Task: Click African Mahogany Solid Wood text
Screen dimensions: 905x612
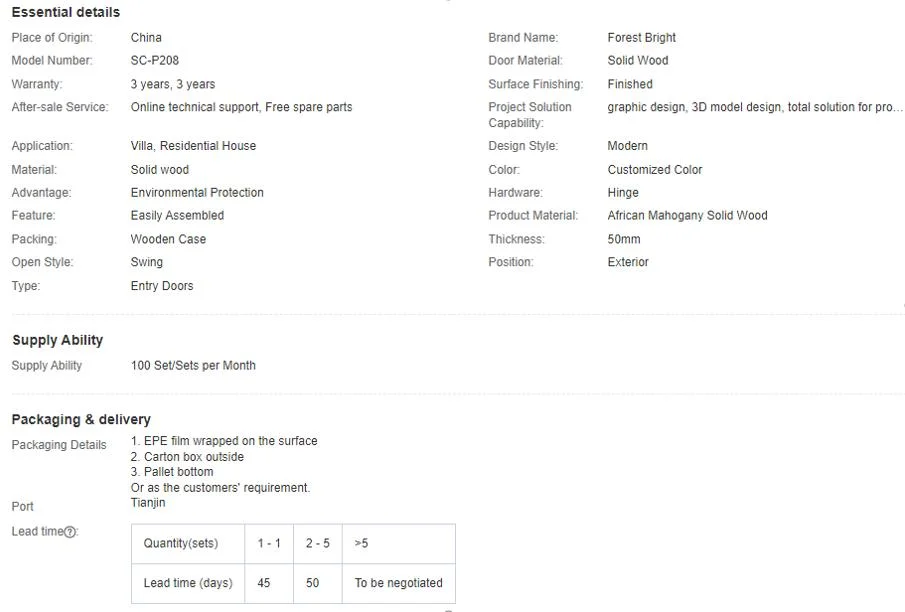Action: tap(687, 215)
